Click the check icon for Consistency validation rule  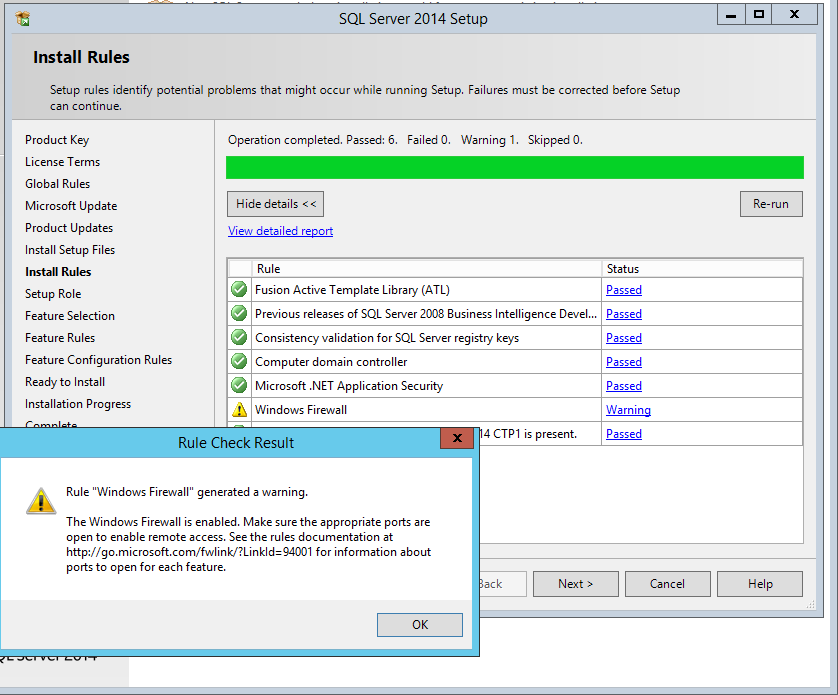click(239, 337)
